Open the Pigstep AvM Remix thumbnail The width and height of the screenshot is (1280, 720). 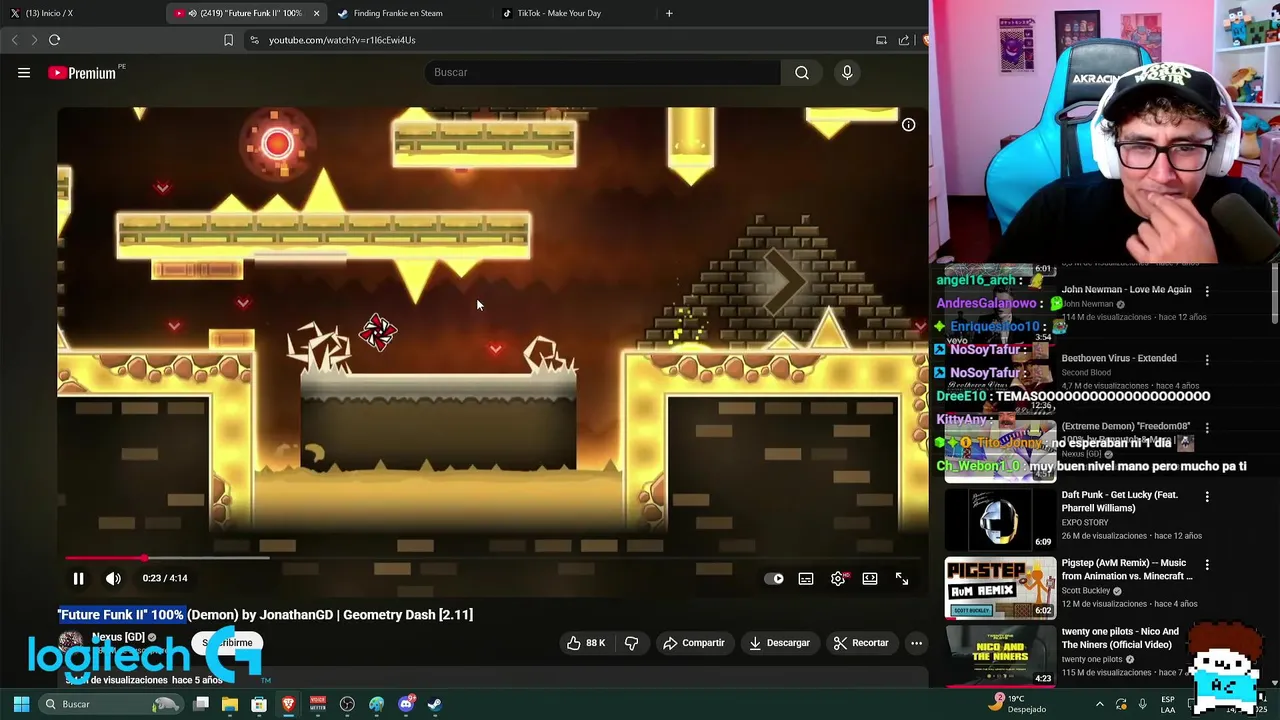tap(1000, 587)
